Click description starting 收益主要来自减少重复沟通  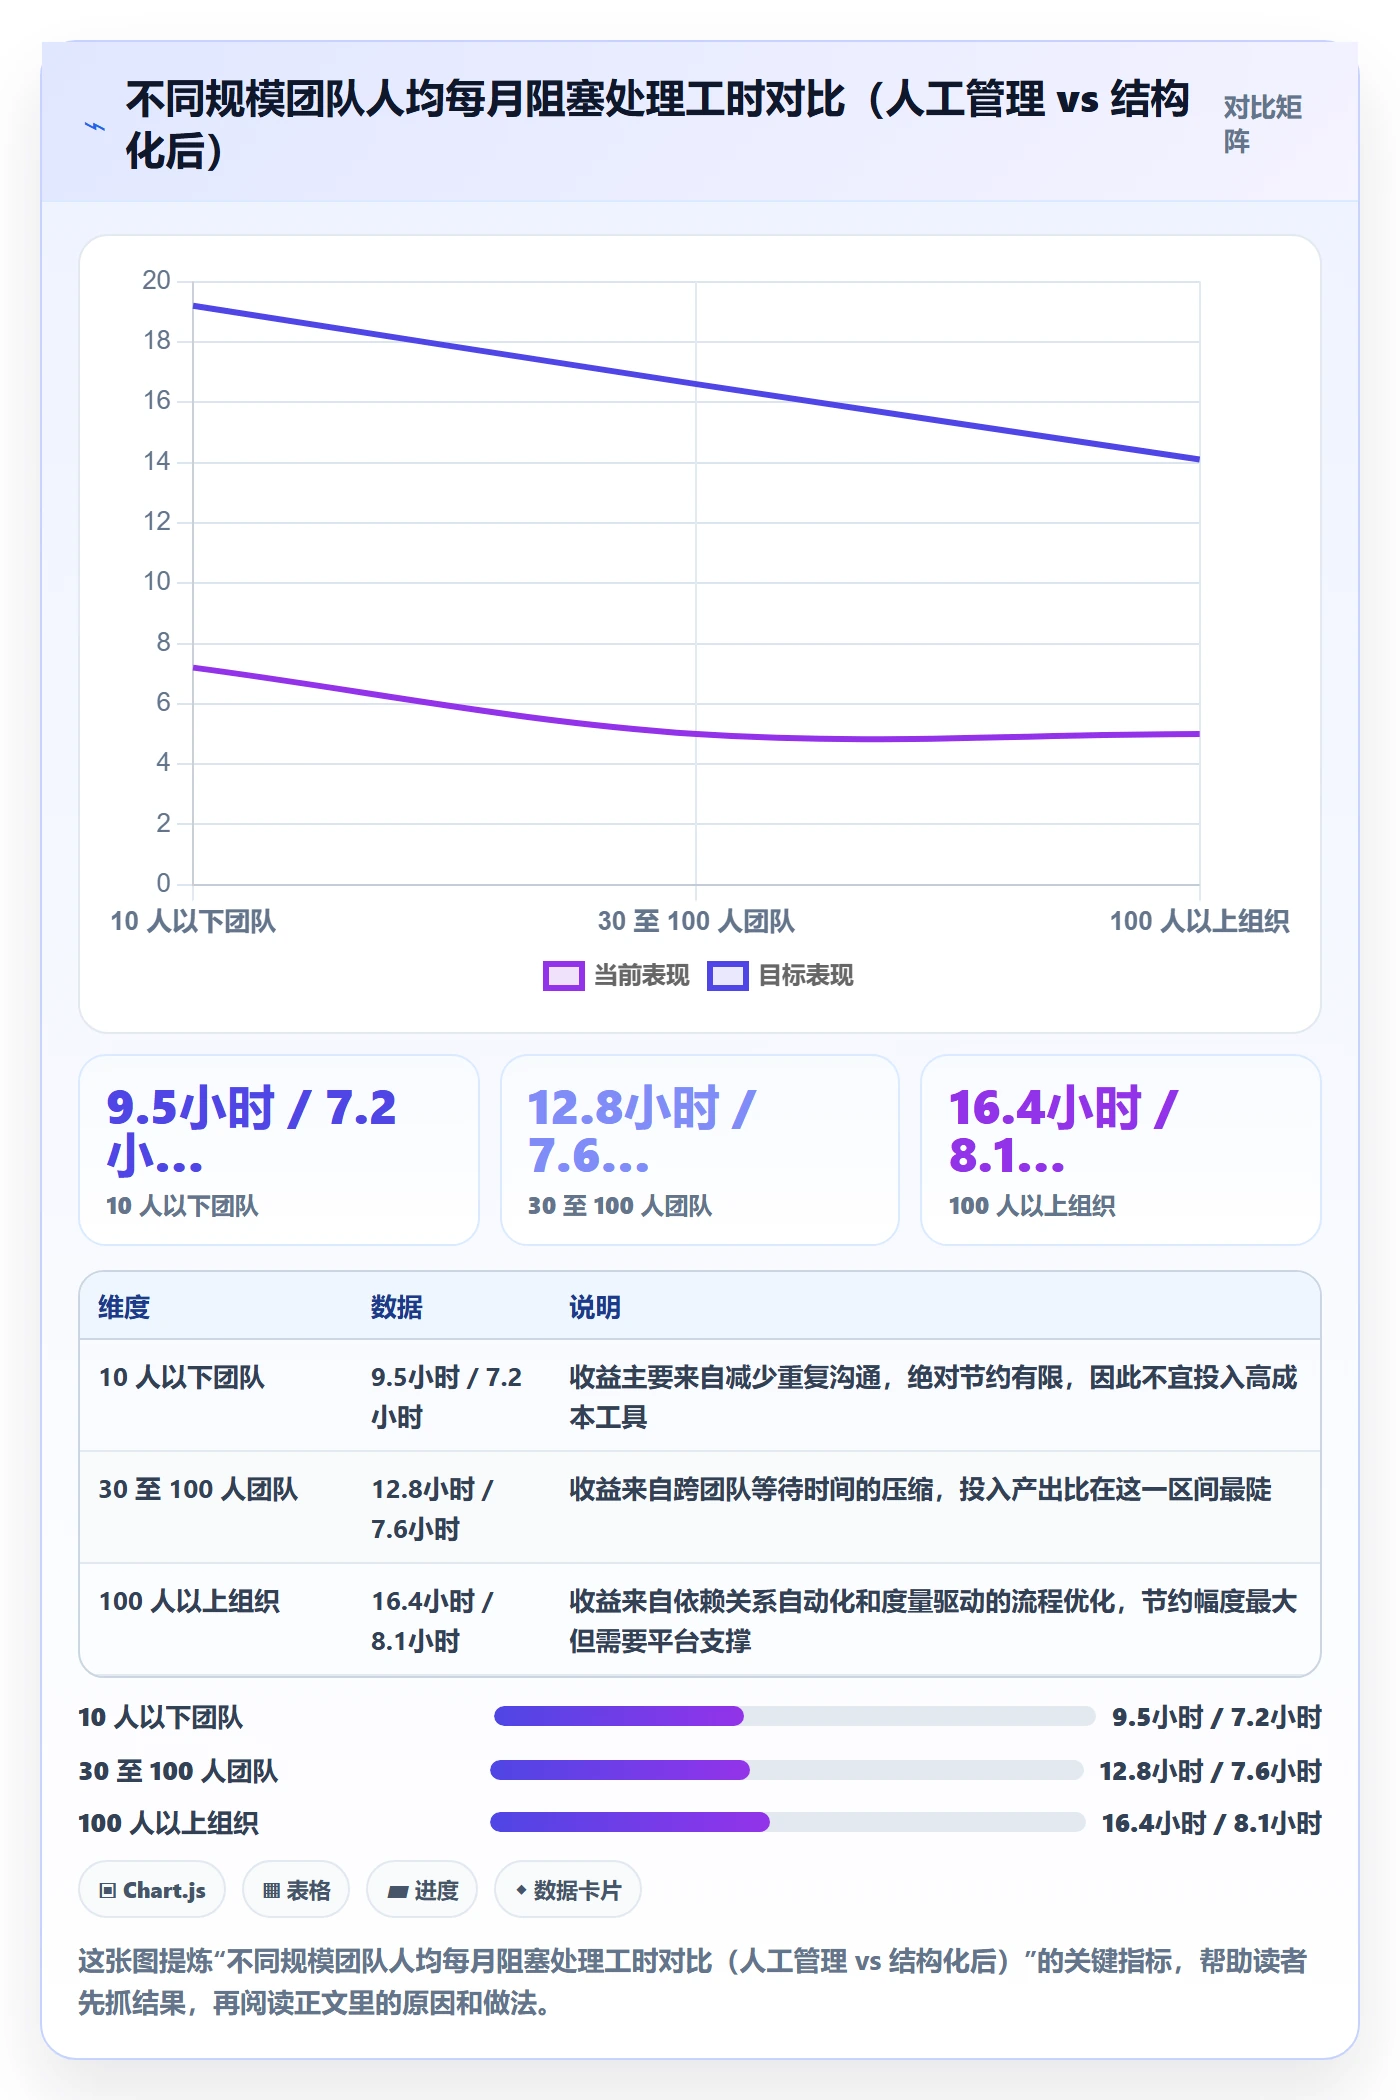click(933, 1397)
